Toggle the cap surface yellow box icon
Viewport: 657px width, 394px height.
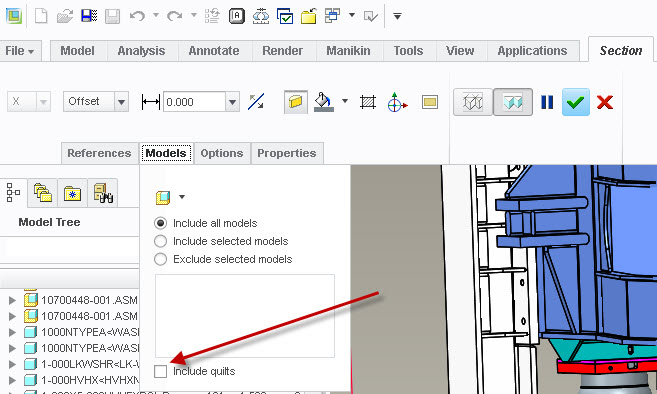pos(295,102)
